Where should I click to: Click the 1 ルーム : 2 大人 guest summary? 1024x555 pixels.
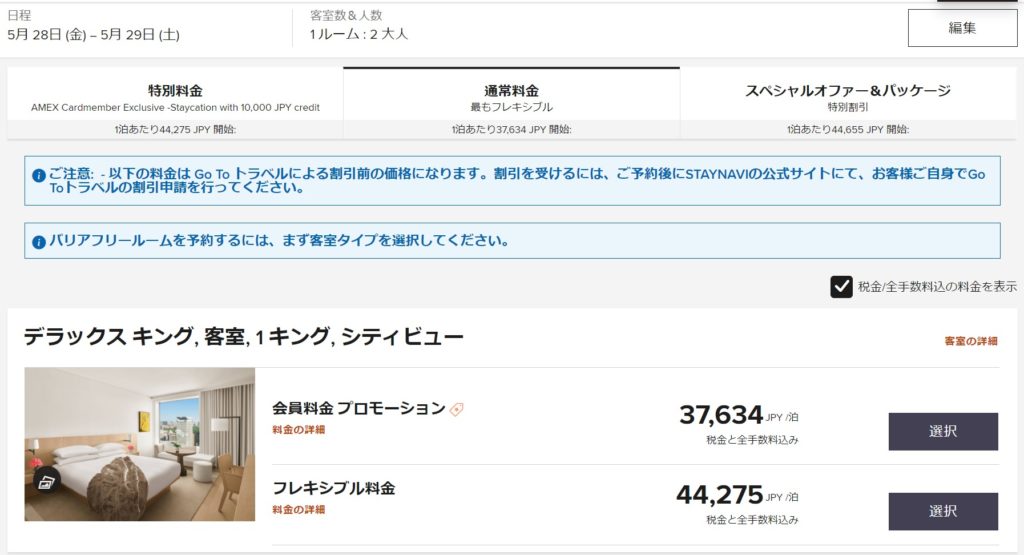[x=358, y=34]
